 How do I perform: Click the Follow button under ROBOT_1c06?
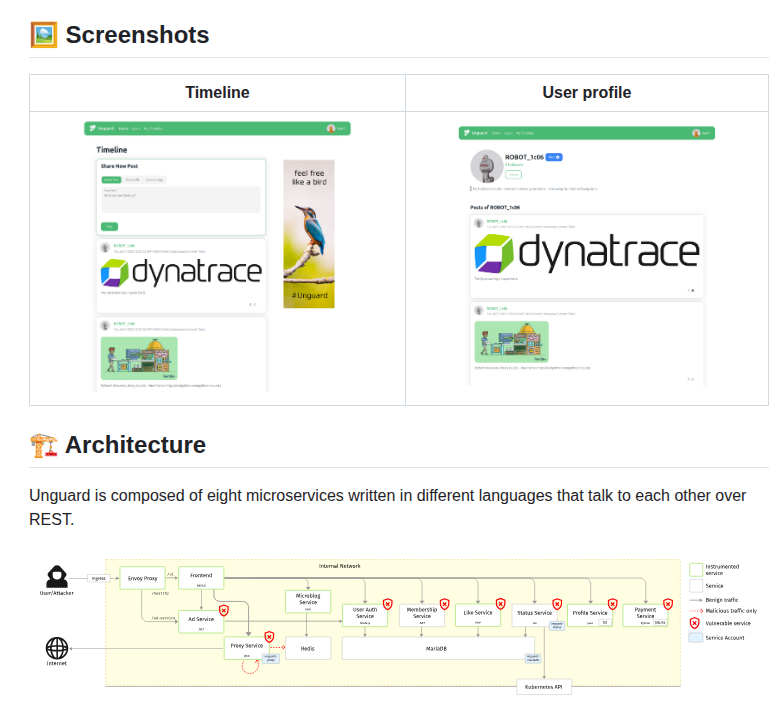click(x=513, y=174)
